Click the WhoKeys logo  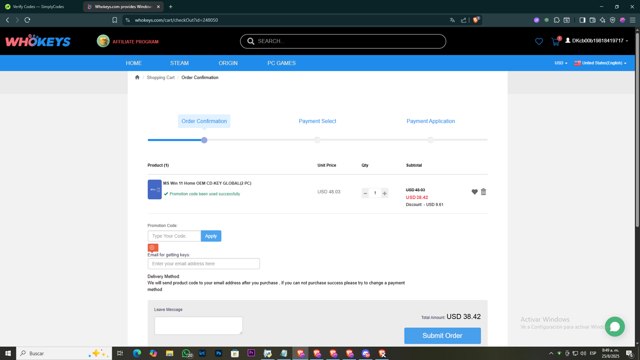point(38,41)
